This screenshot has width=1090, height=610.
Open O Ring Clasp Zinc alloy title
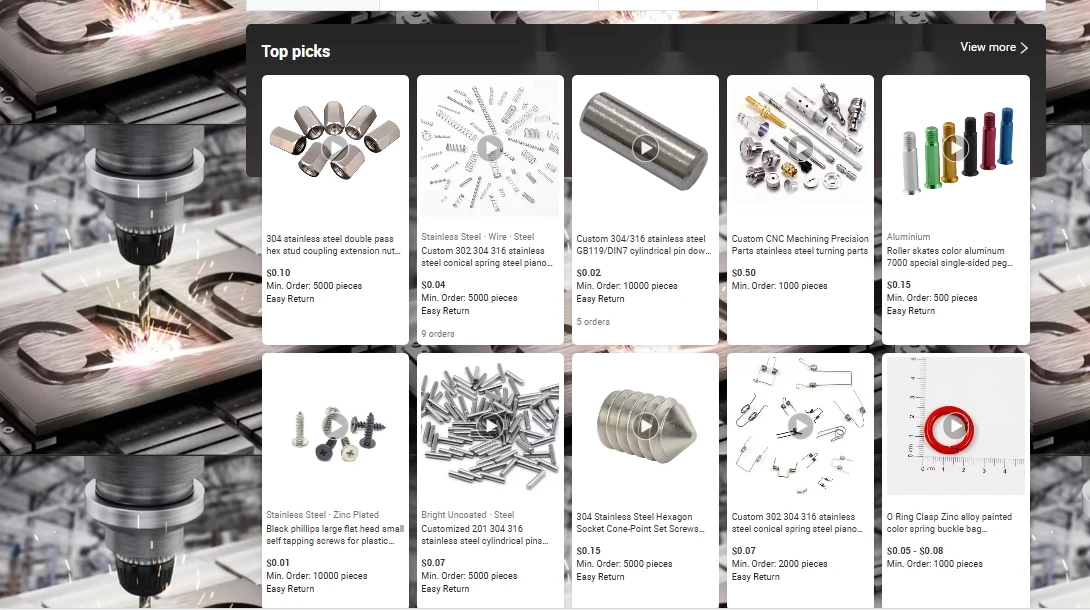949,522
